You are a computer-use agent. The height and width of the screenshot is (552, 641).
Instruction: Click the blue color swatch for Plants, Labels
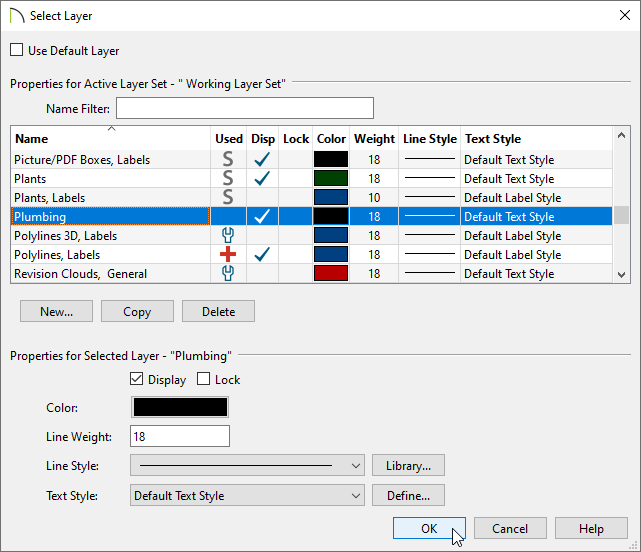331,197
